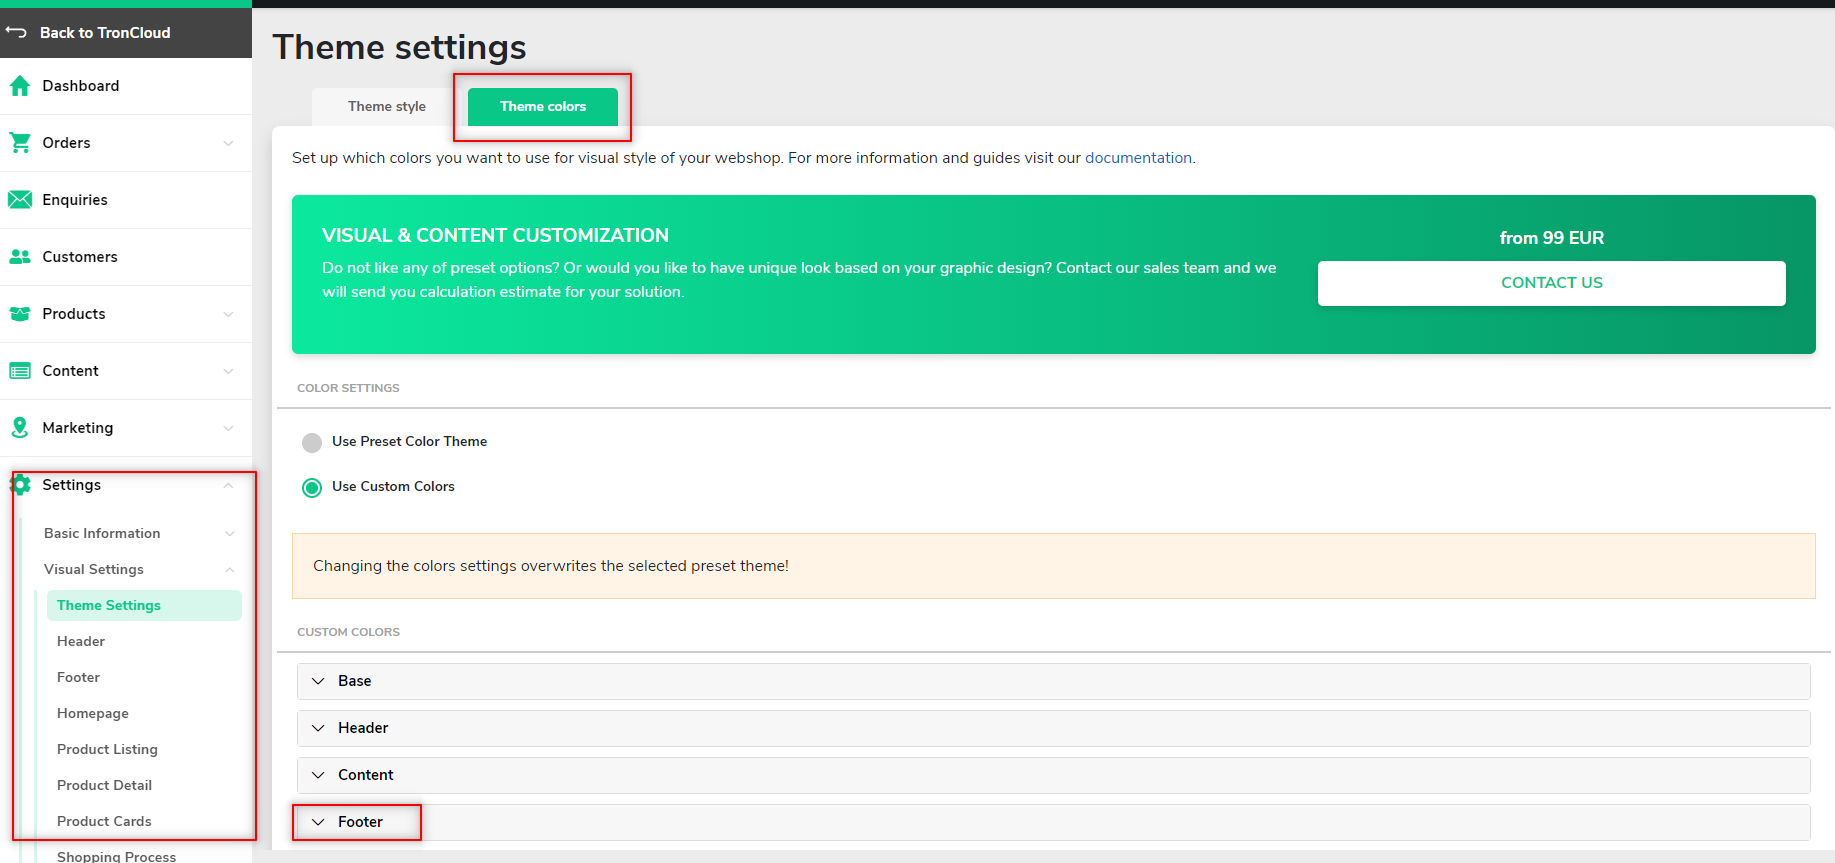The width and height of the screenshot is (1835, 863).
Task: Expand the Marketing menu chevron
Action: pos(229,428)
